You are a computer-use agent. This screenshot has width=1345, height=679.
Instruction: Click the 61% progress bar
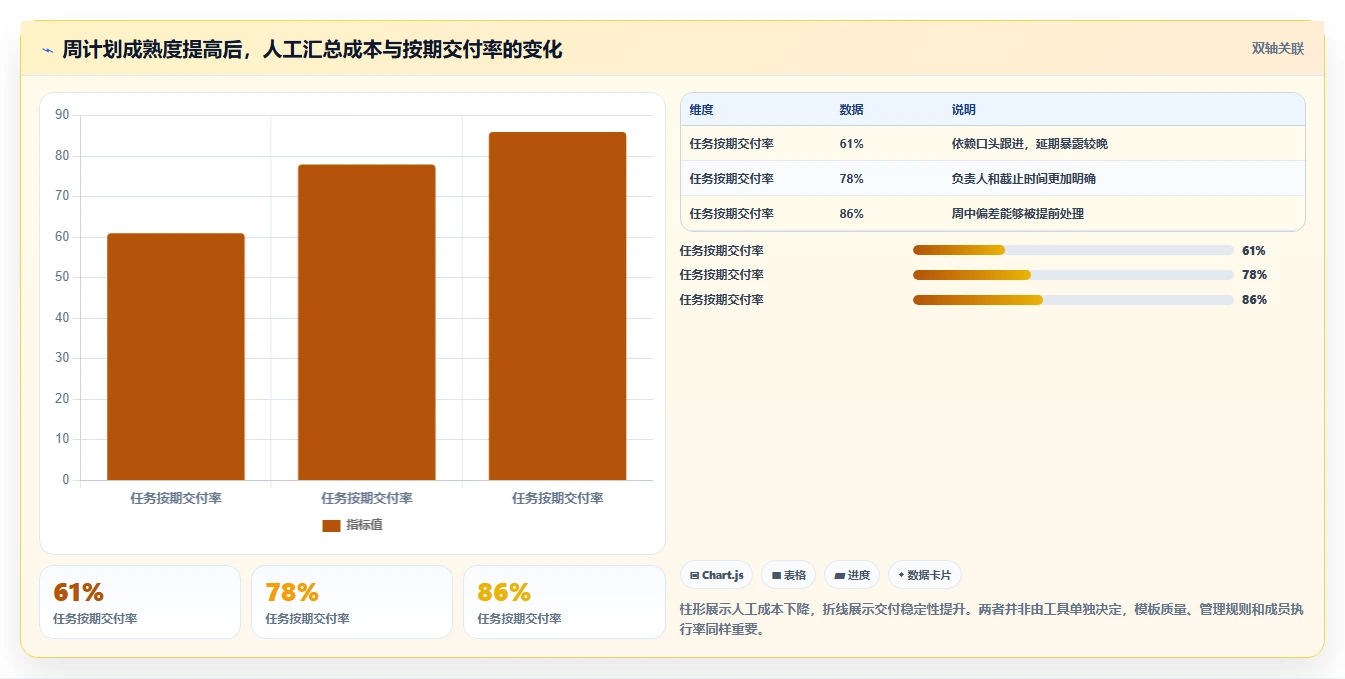pyautogui.click(x=1073, y=250)
